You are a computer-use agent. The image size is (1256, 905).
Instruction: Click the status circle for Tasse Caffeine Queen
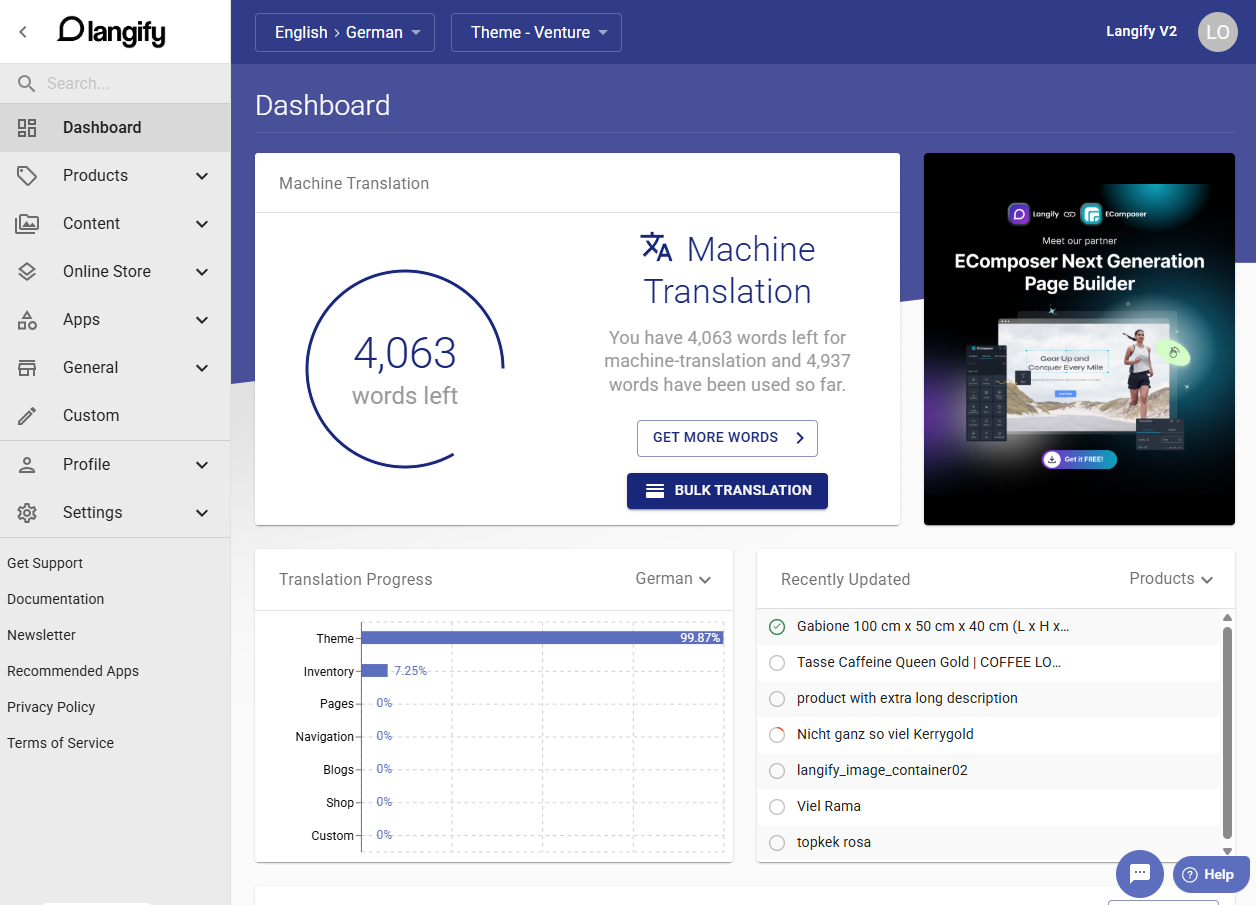click(x=777, y=663)
